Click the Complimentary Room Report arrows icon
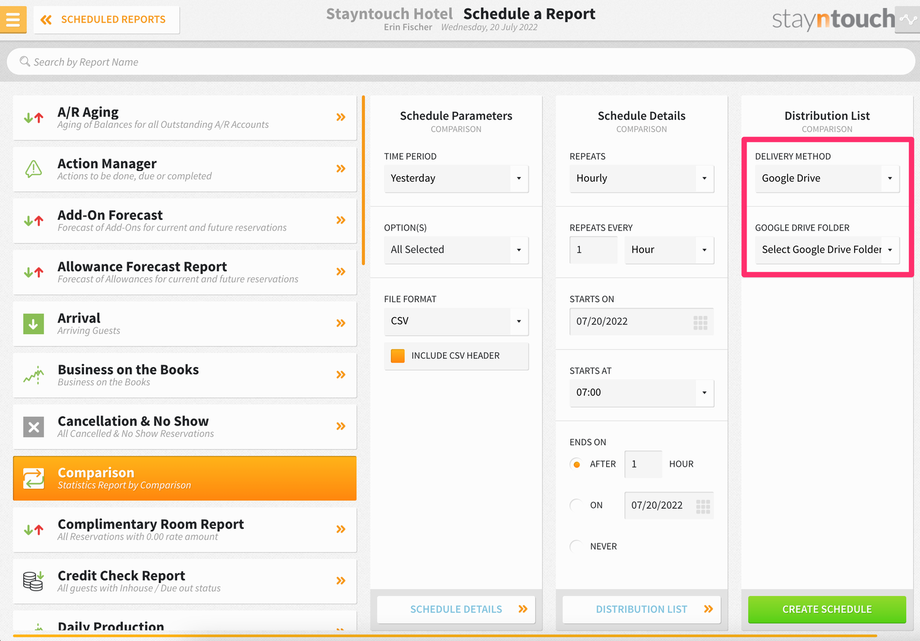The width and height of the screenshot is (920, 641). coord(33,529)
